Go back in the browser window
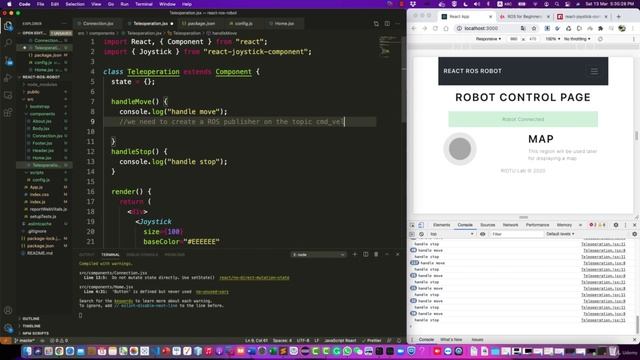The height and width of the screenshot is (360, 640). (414, 28)
